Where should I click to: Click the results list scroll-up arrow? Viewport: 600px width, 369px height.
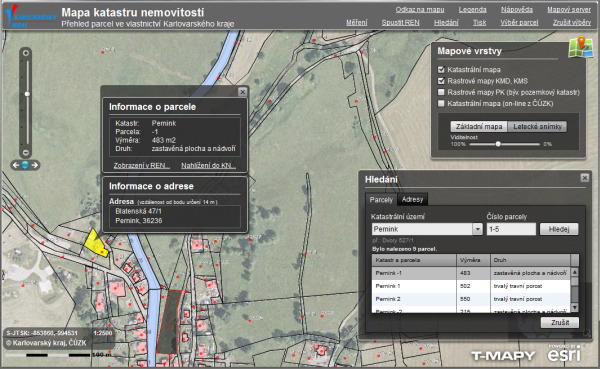coord(574,272)
